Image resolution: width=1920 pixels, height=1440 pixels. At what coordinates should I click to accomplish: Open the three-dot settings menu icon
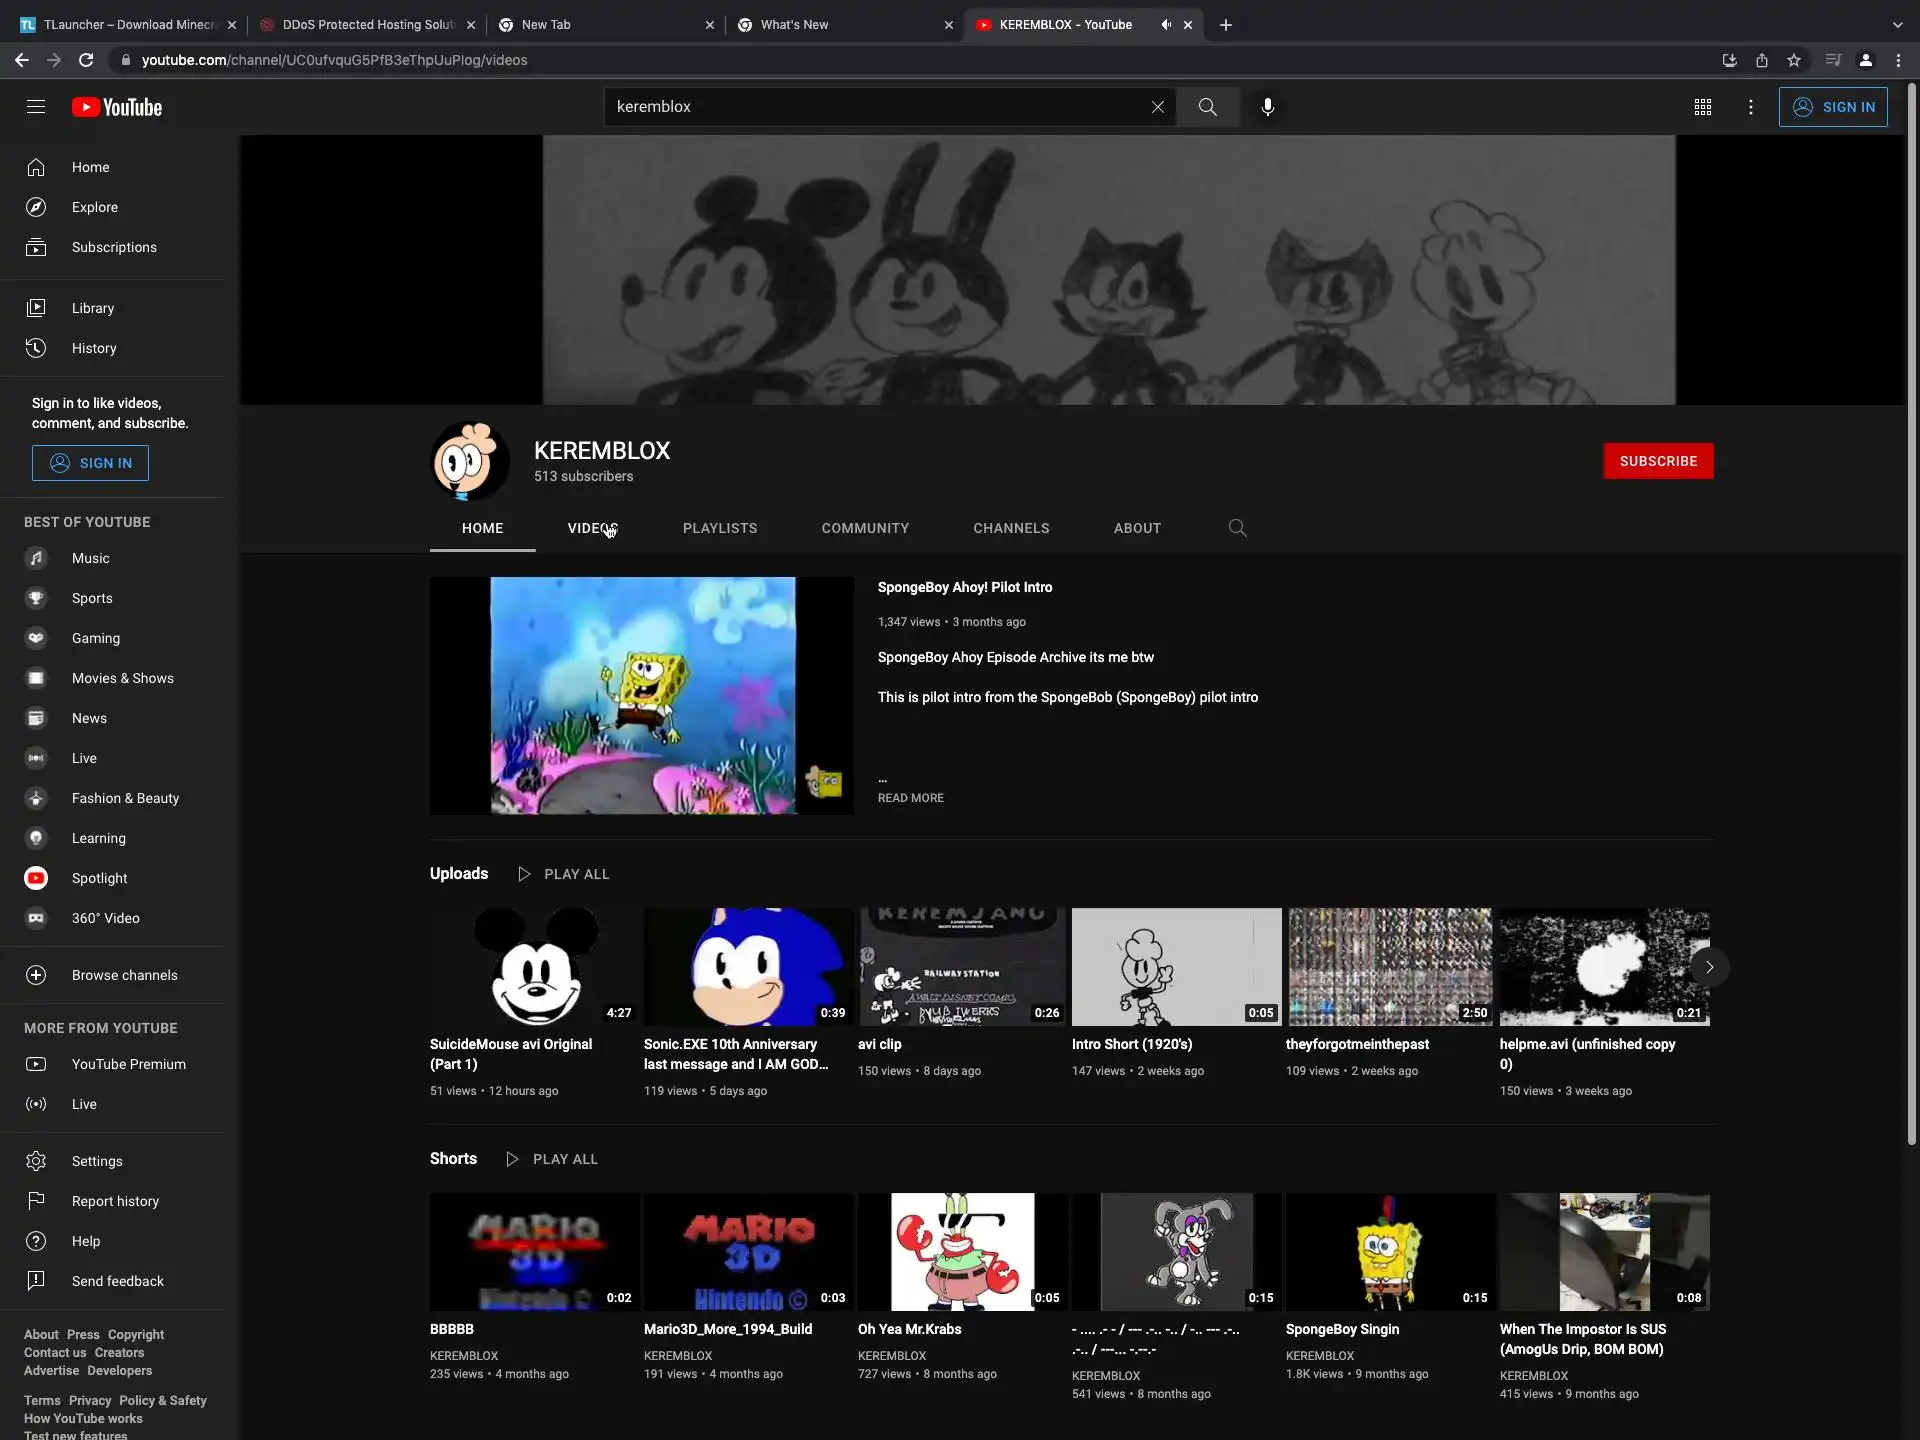pyautogui.click(x=1750, y=107)
